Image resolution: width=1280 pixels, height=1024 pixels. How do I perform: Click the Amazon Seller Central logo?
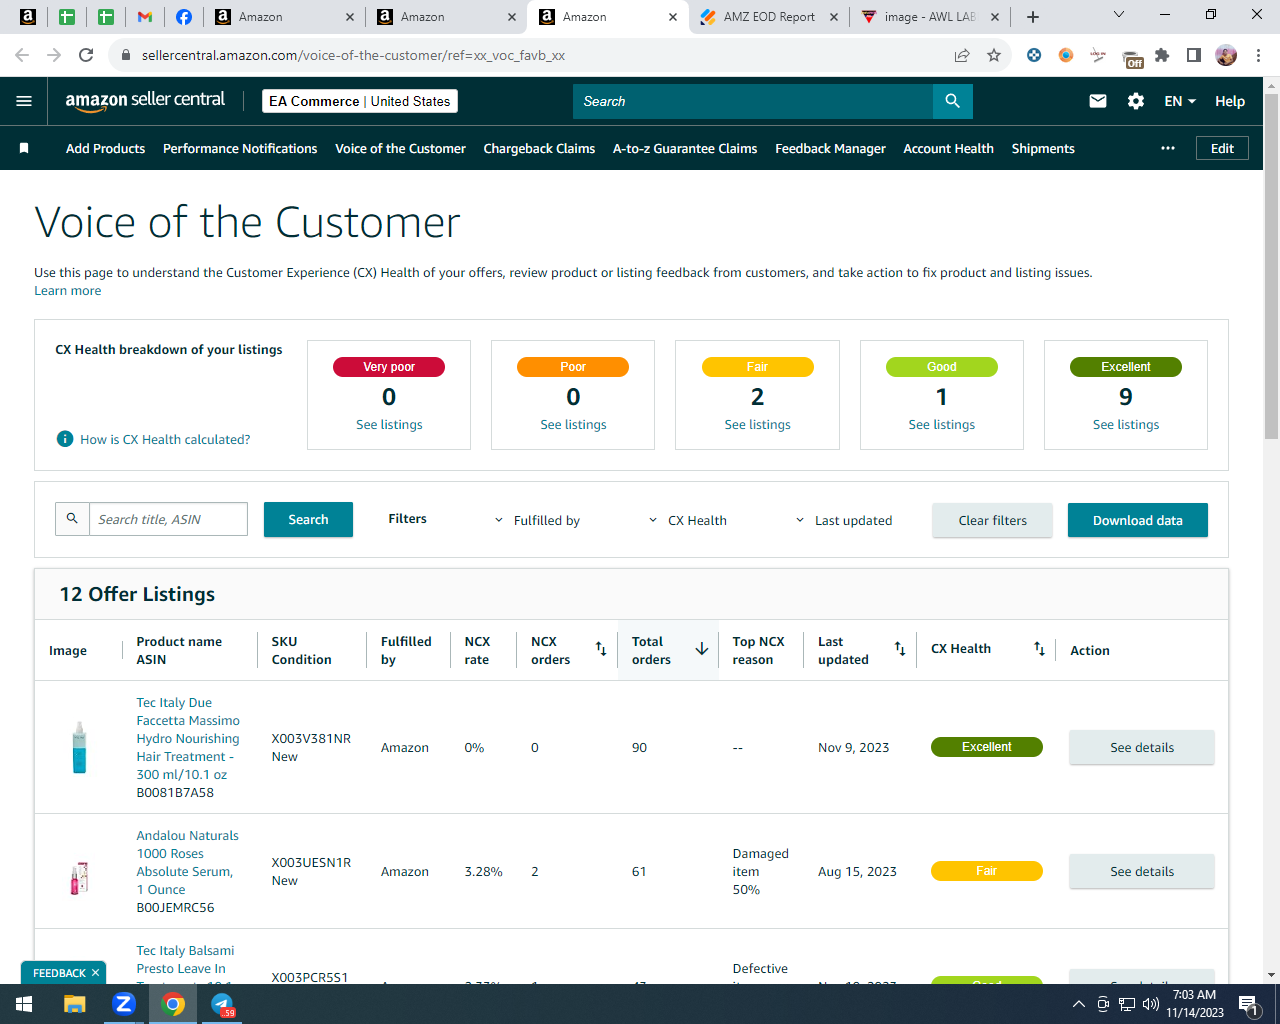click(145, 100)
